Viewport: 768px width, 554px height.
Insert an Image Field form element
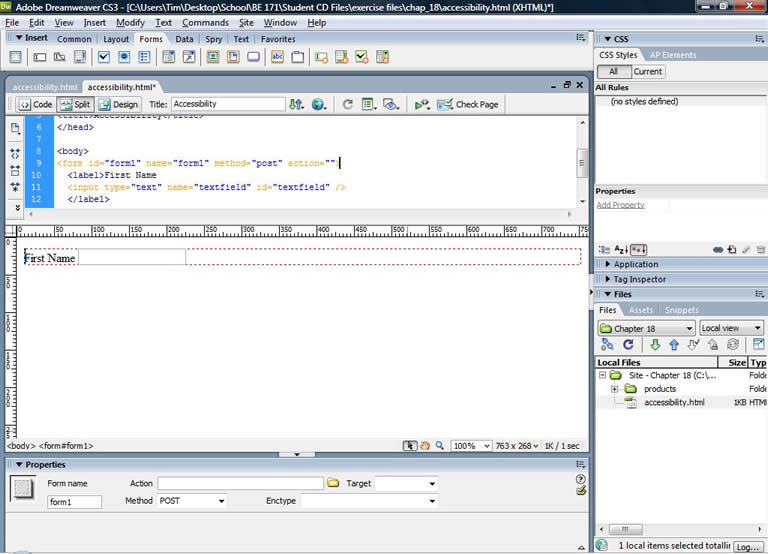[213, 57]
